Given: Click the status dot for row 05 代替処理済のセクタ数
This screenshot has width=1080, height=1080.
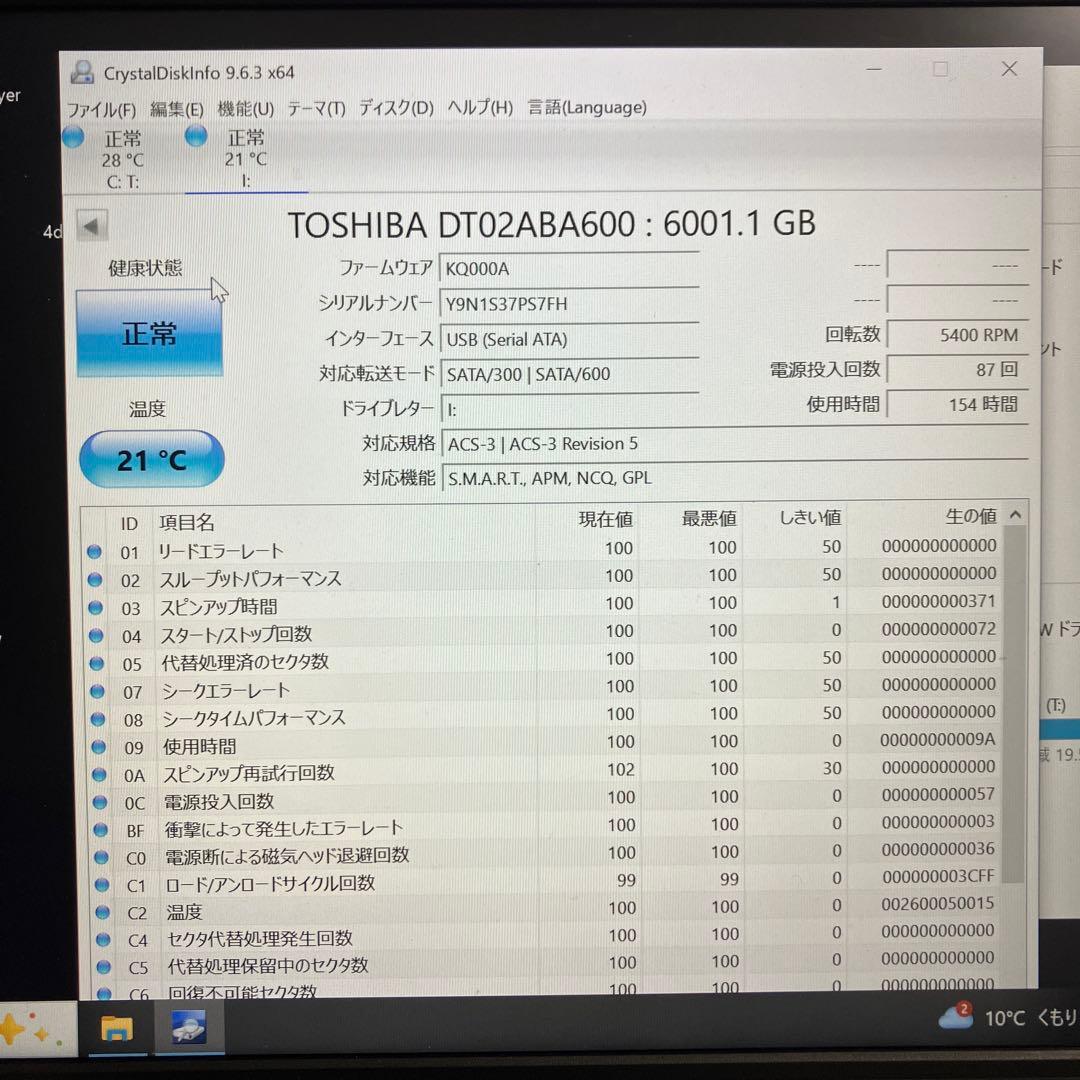Looking at the screenshot, I should 96,663.
